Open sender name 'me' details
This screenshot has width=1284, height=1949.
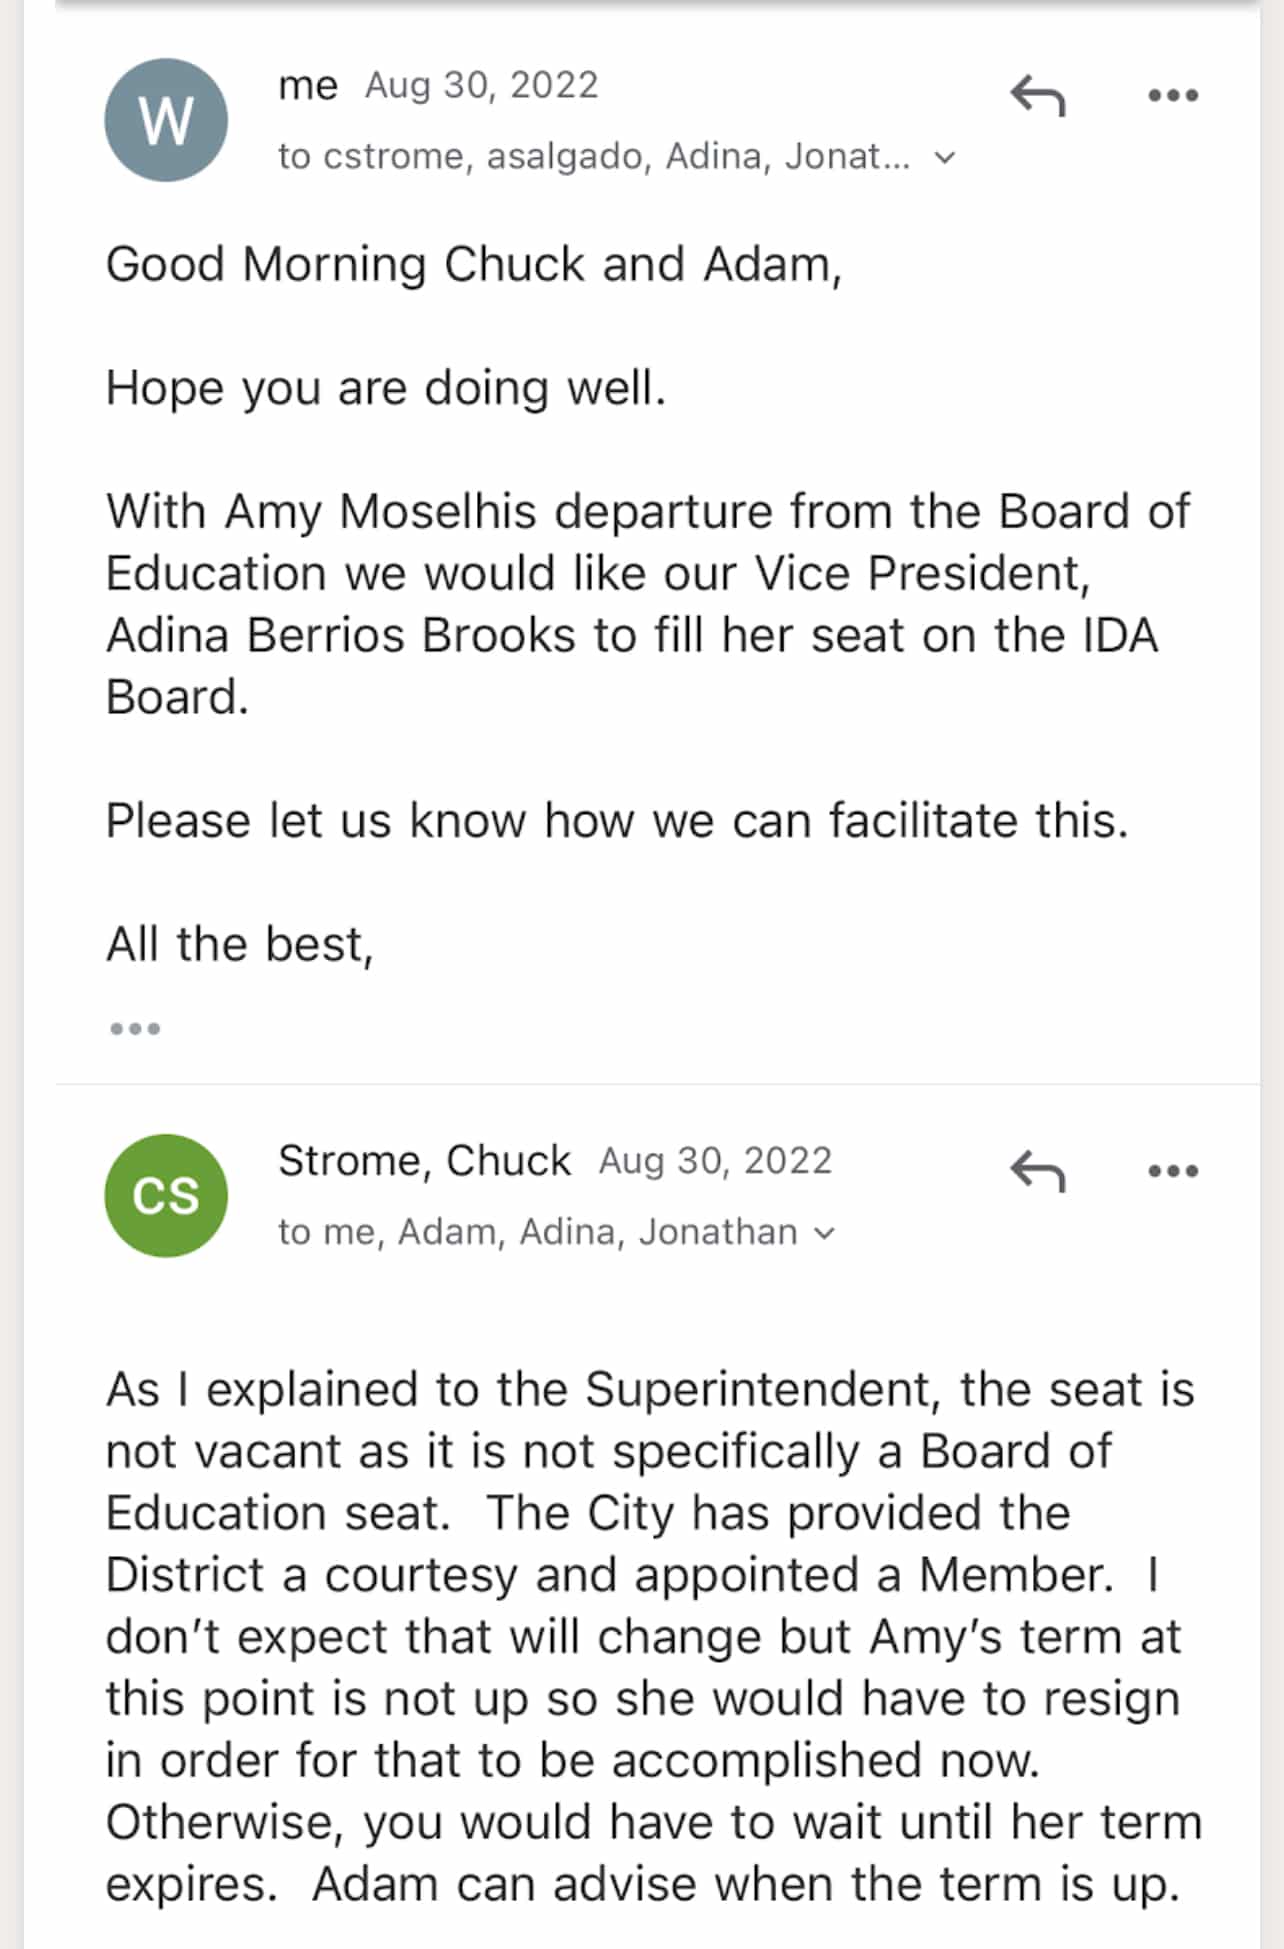pos(308,86)
